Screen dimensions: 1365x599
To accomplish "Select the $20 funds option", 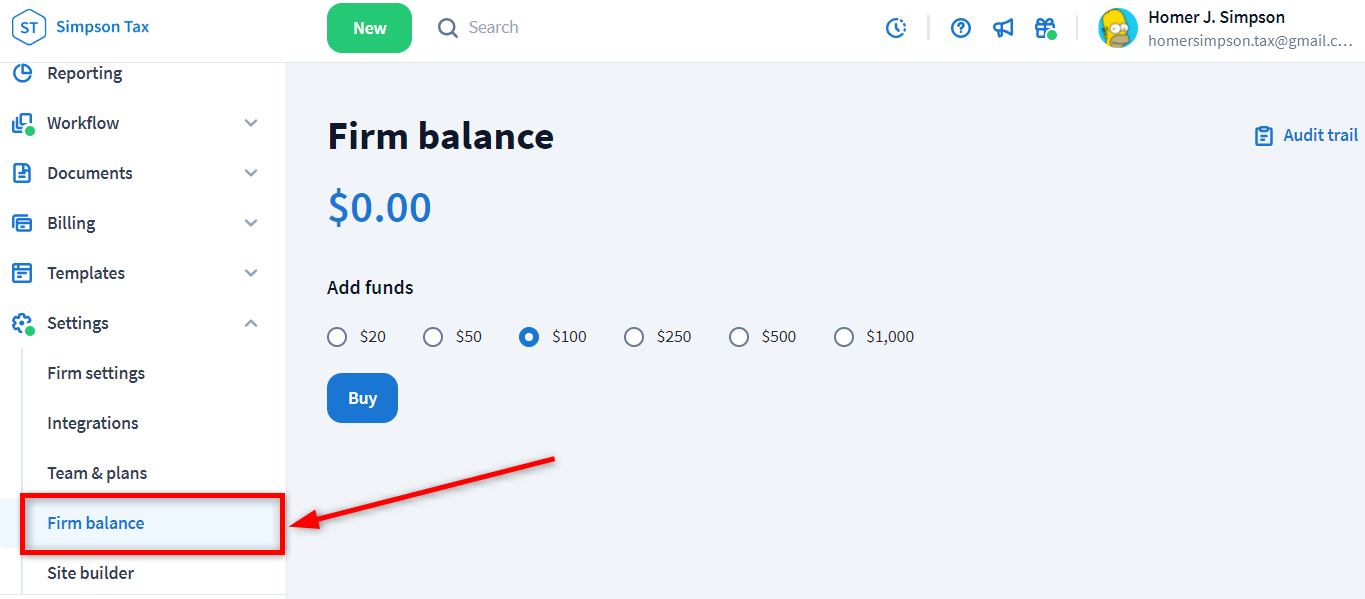I will point(337,337).
